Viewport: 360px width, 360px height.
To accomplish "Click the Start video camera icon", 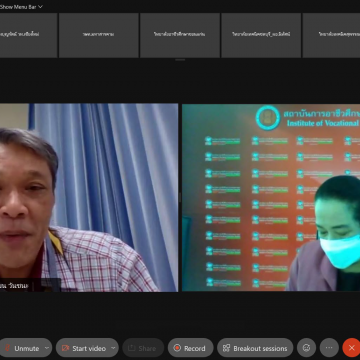I will click(65, 348).
